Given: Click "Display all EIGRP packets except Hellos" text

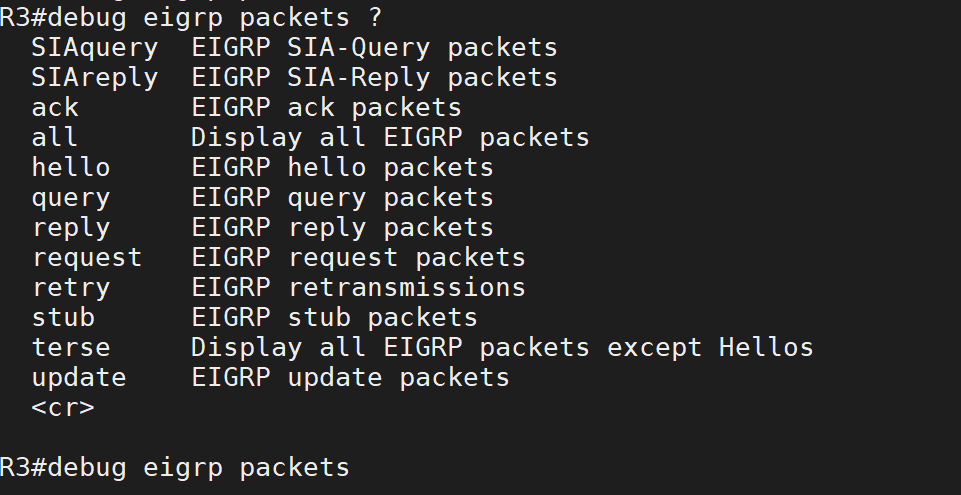Looking at the screenshot, I should tap(502, 347).
